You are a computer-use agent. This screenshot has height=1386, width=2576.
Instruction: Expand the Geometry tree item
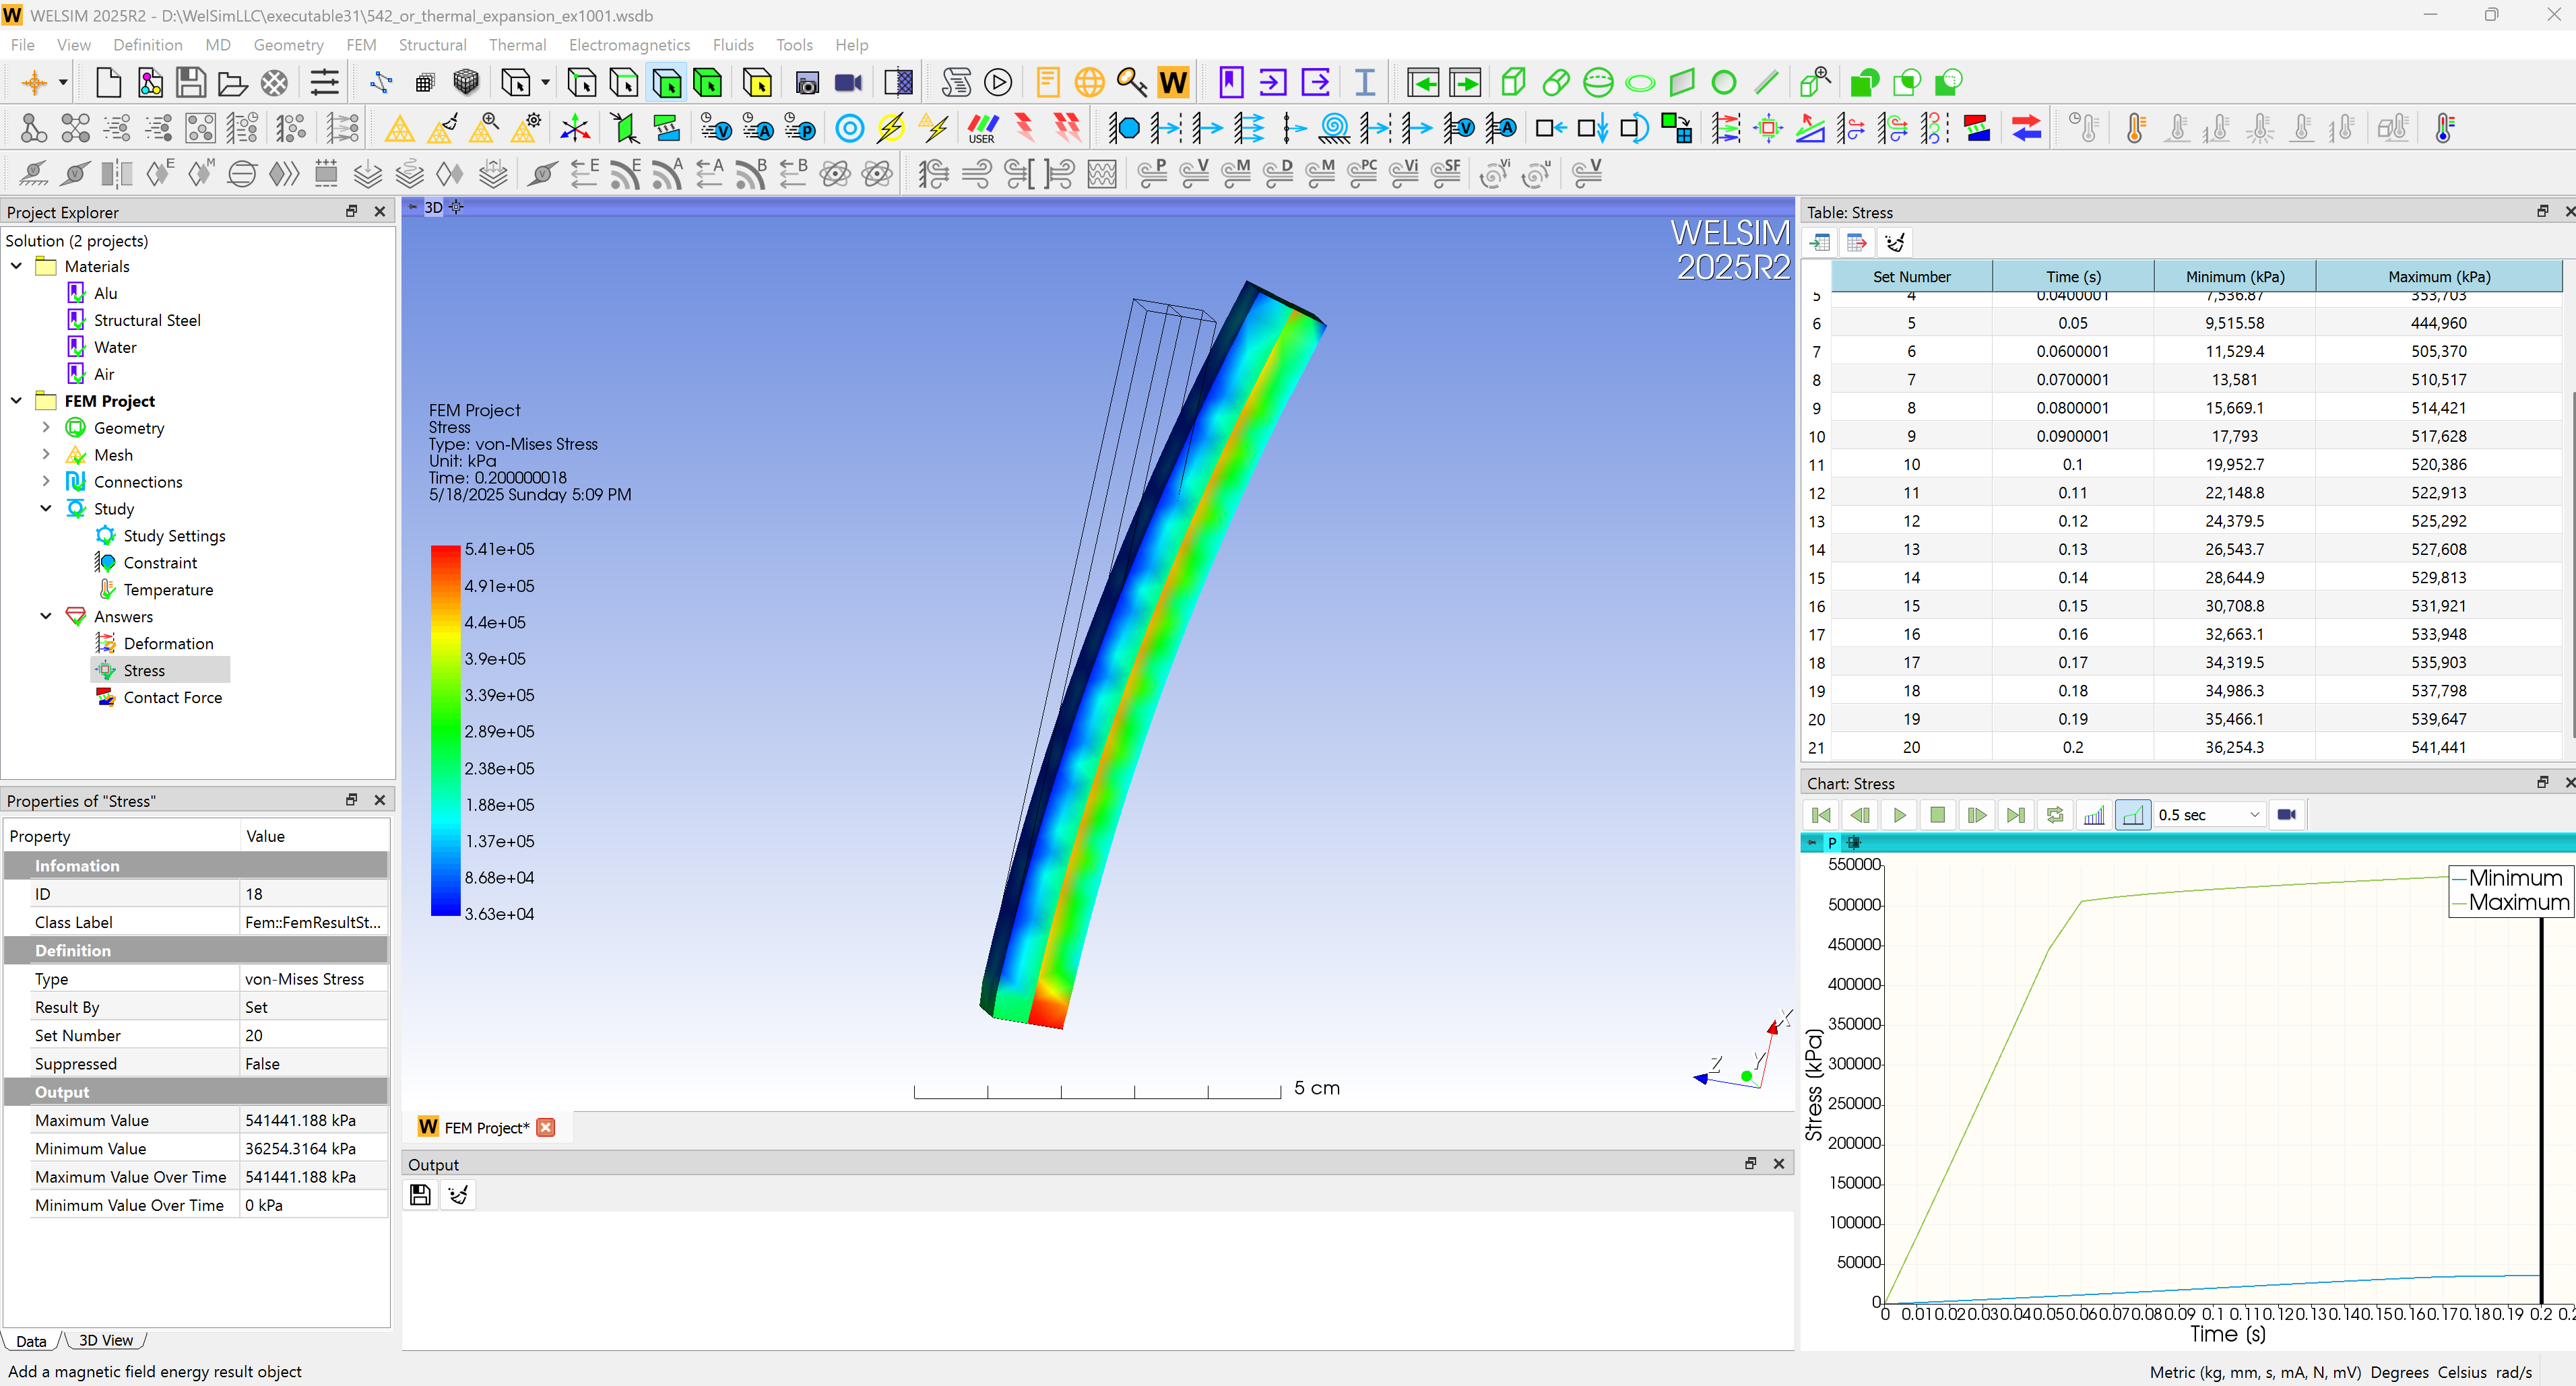45,427
